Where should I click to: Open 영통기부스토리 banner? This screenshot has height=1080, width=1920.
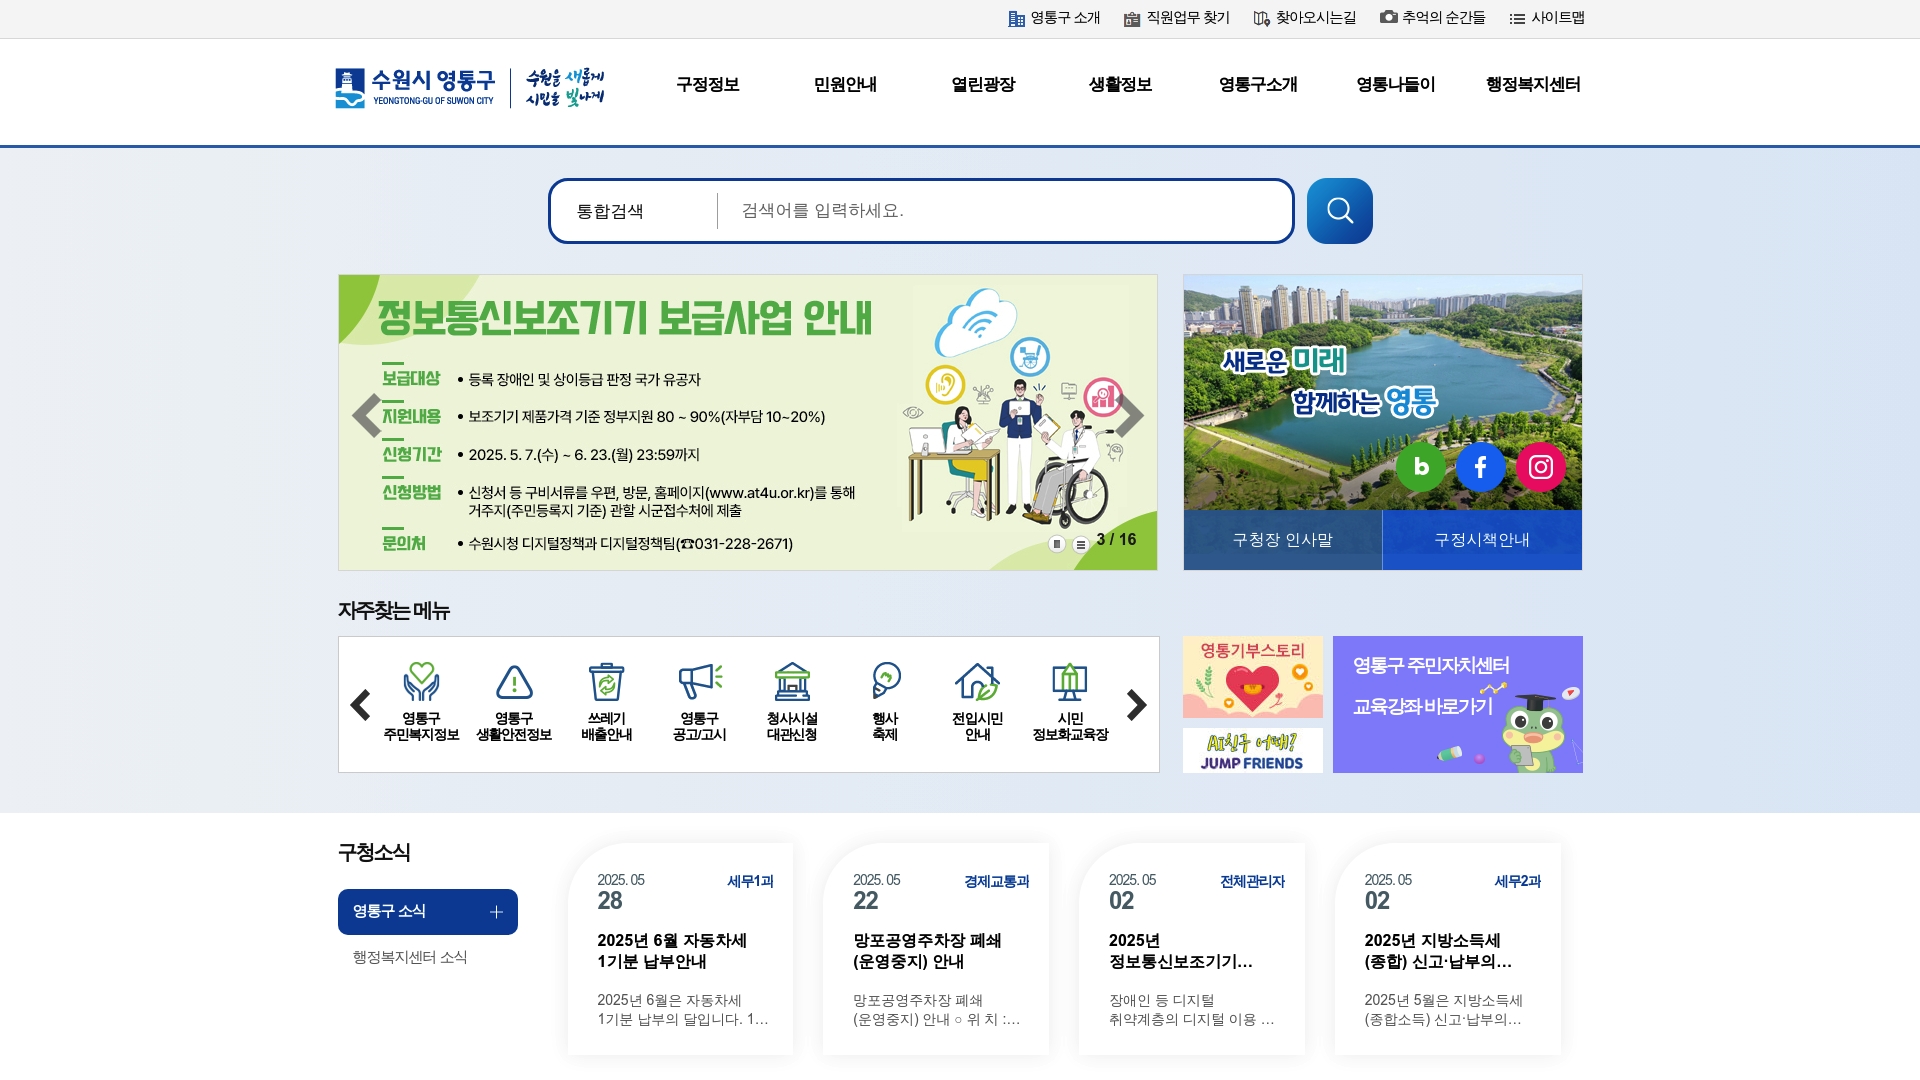pos(1253,677)
